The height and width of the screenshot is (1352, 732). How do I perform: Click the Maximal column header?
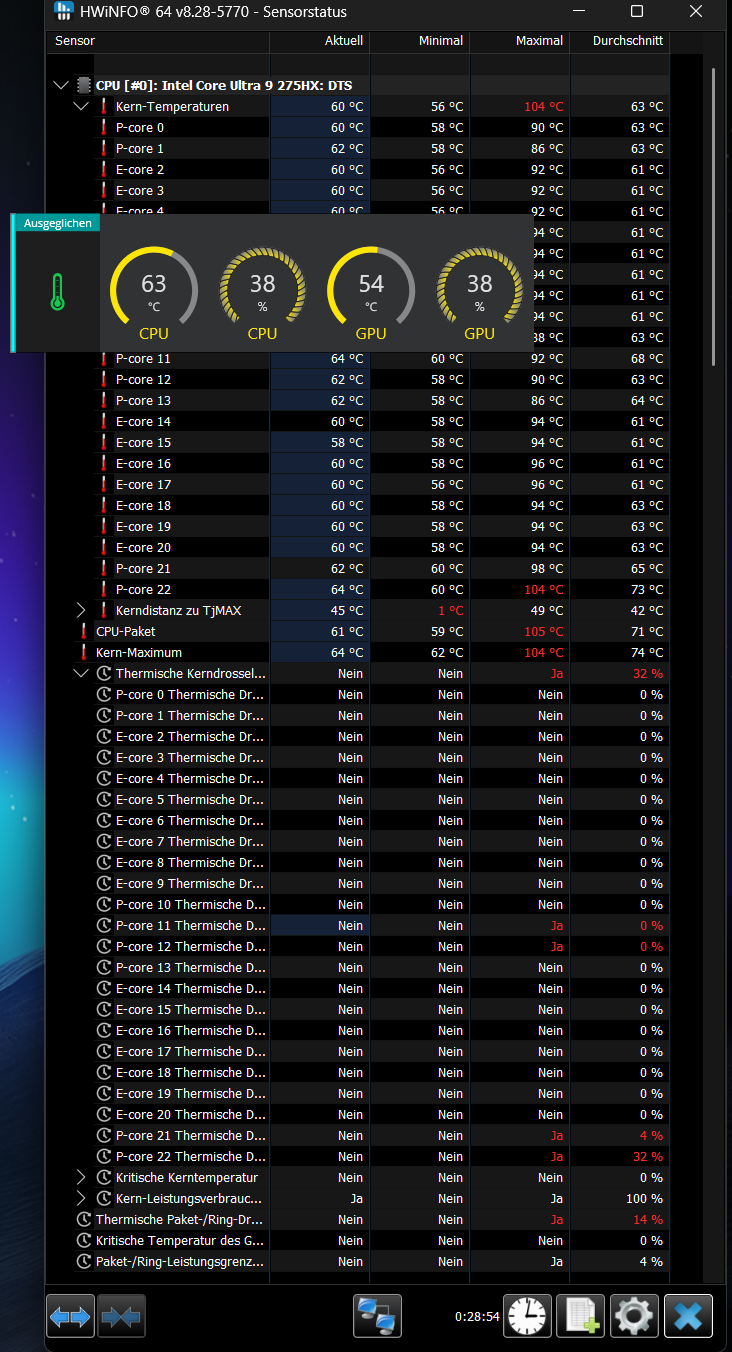[519, 42]
